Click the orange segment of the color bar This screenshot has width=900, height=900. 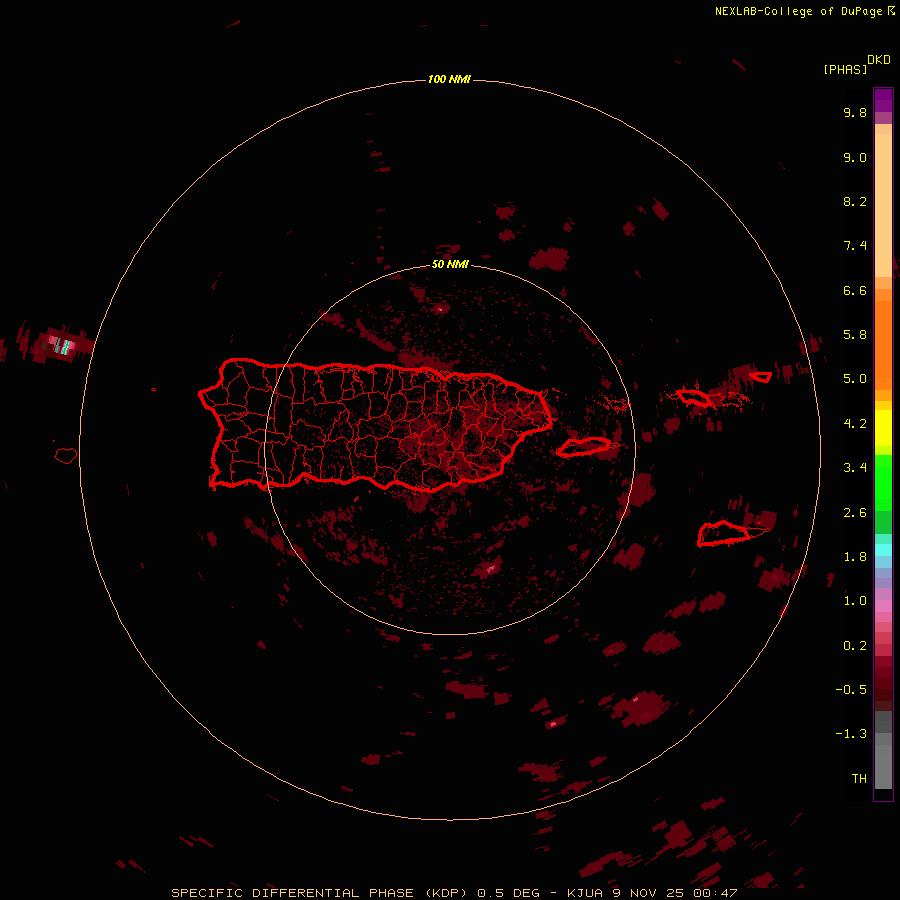point(883,346)
